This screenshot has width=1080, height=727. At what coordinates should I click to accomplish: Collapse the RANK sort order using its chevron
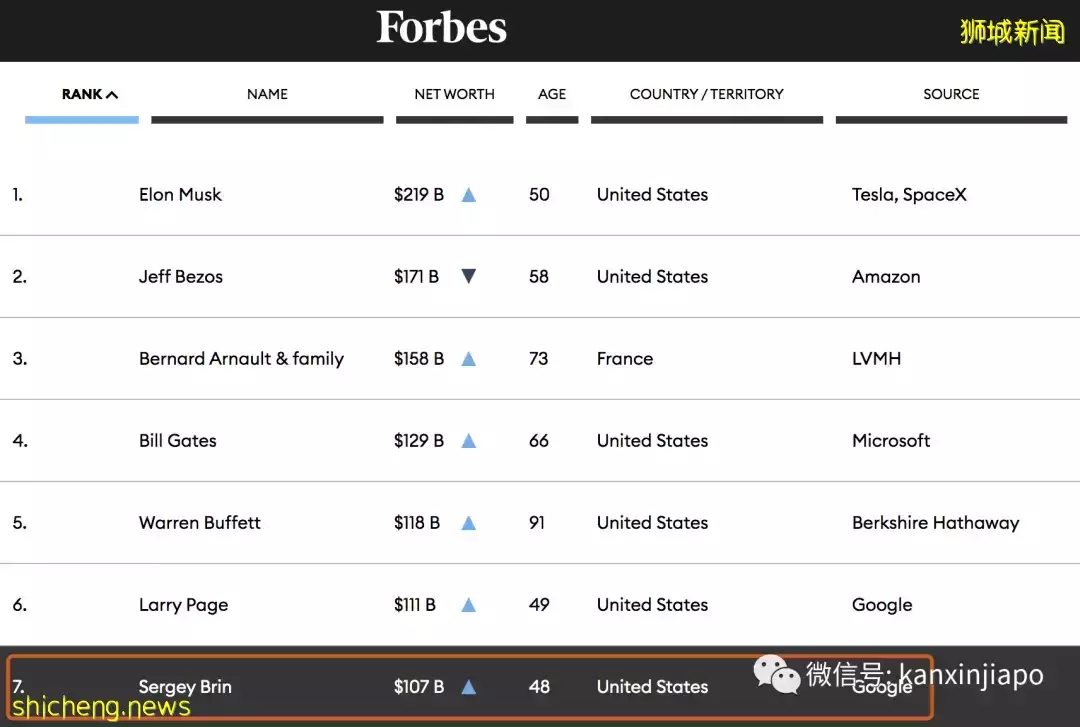(x=110, y=92)
